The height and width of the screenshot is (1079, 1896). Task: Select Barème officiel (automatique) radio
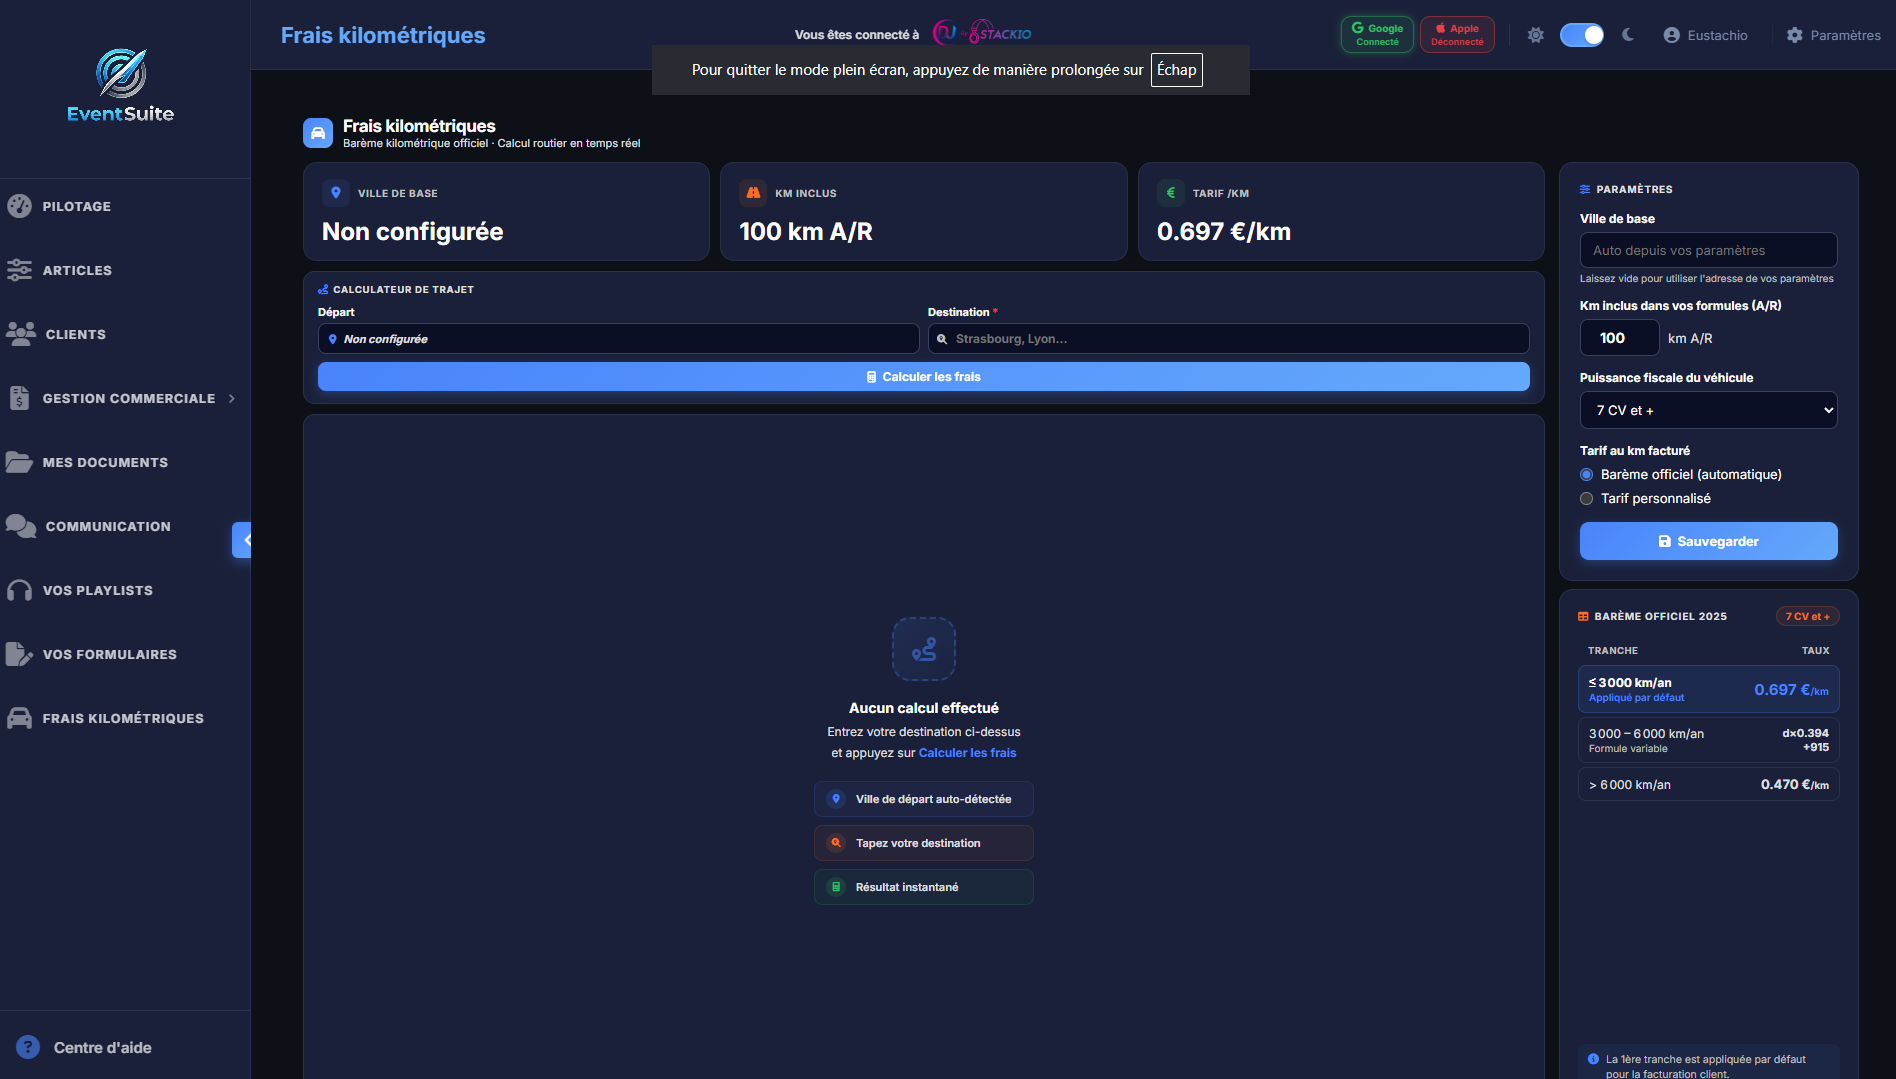1586,475
